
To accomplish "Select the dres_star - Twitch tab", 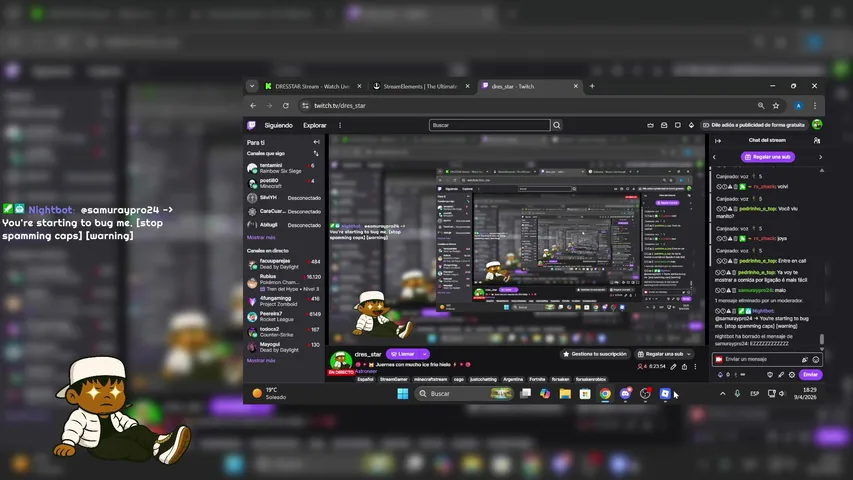I will [529, 86].
